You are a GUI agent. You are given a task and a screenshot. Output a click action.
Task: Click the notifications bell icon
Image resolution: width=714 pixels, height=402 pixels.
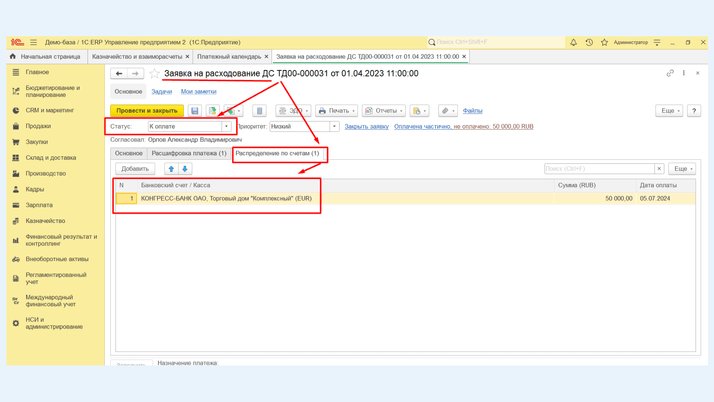(573, 42)
